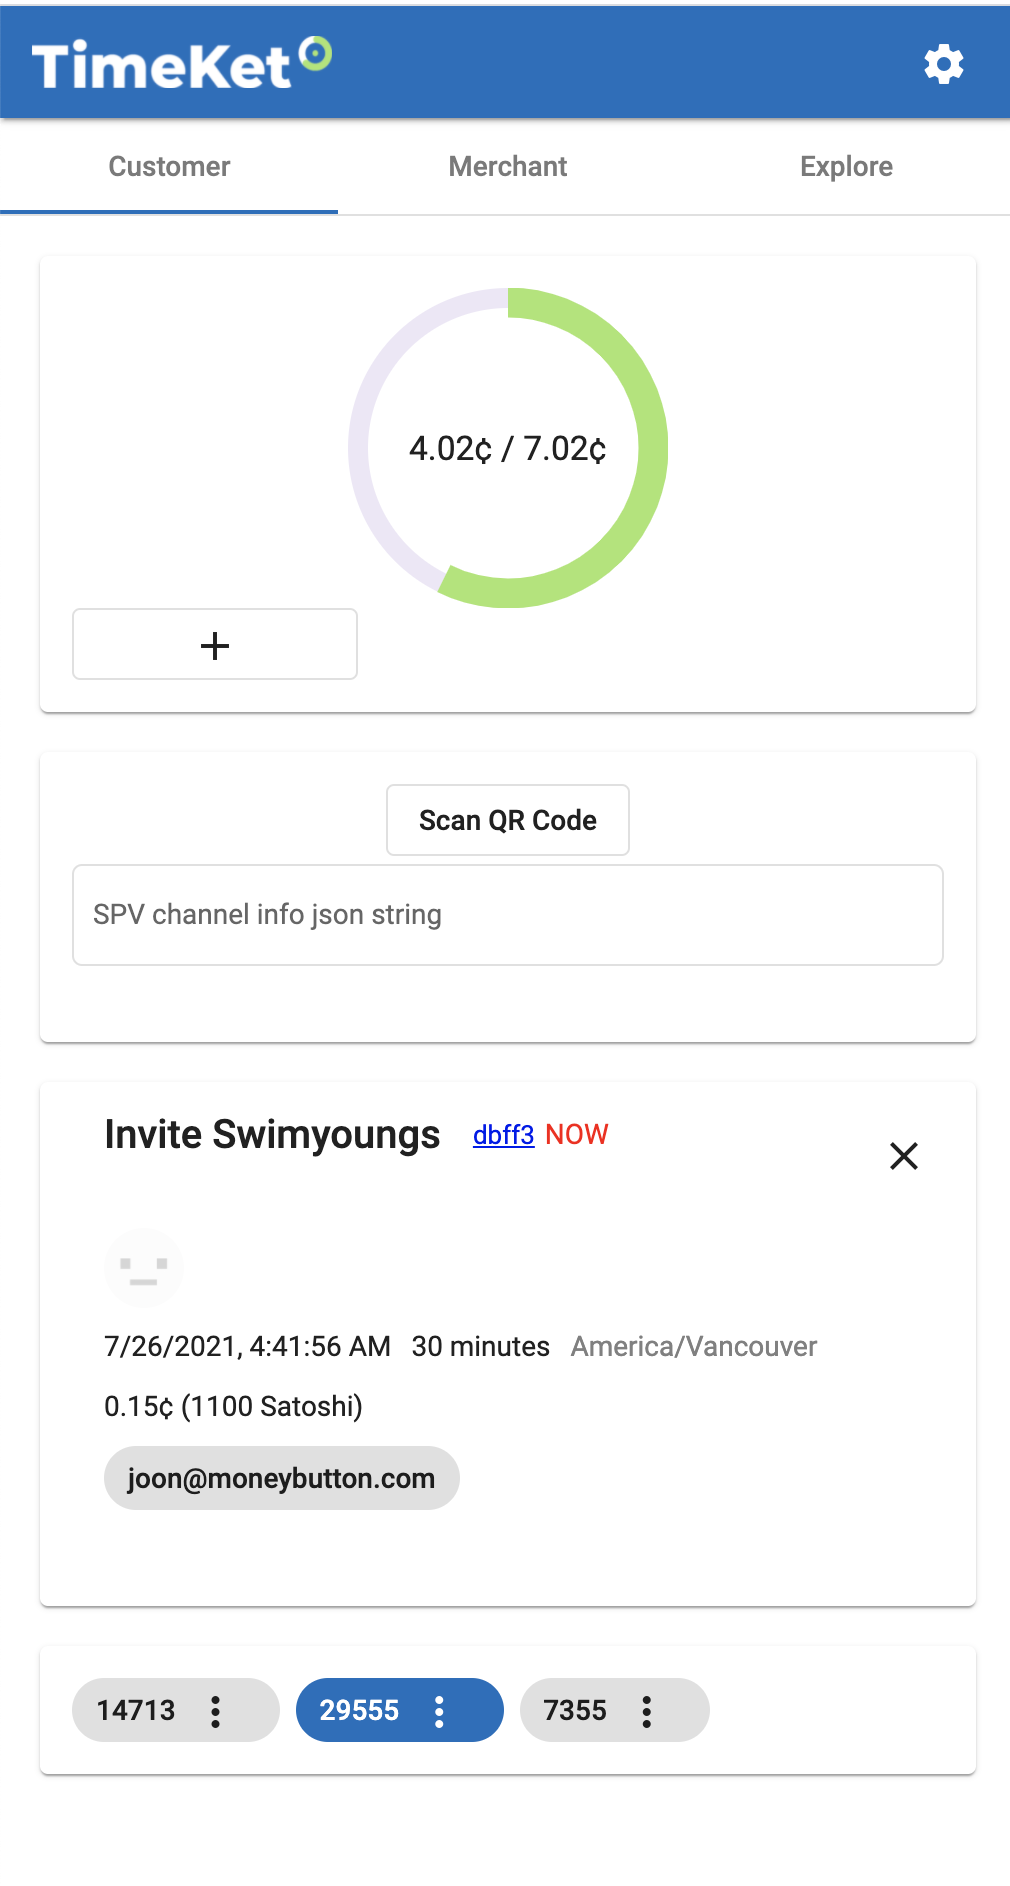Open the Explore tab
Viewport: 1010px width, 1886px height.
[846, 166]
